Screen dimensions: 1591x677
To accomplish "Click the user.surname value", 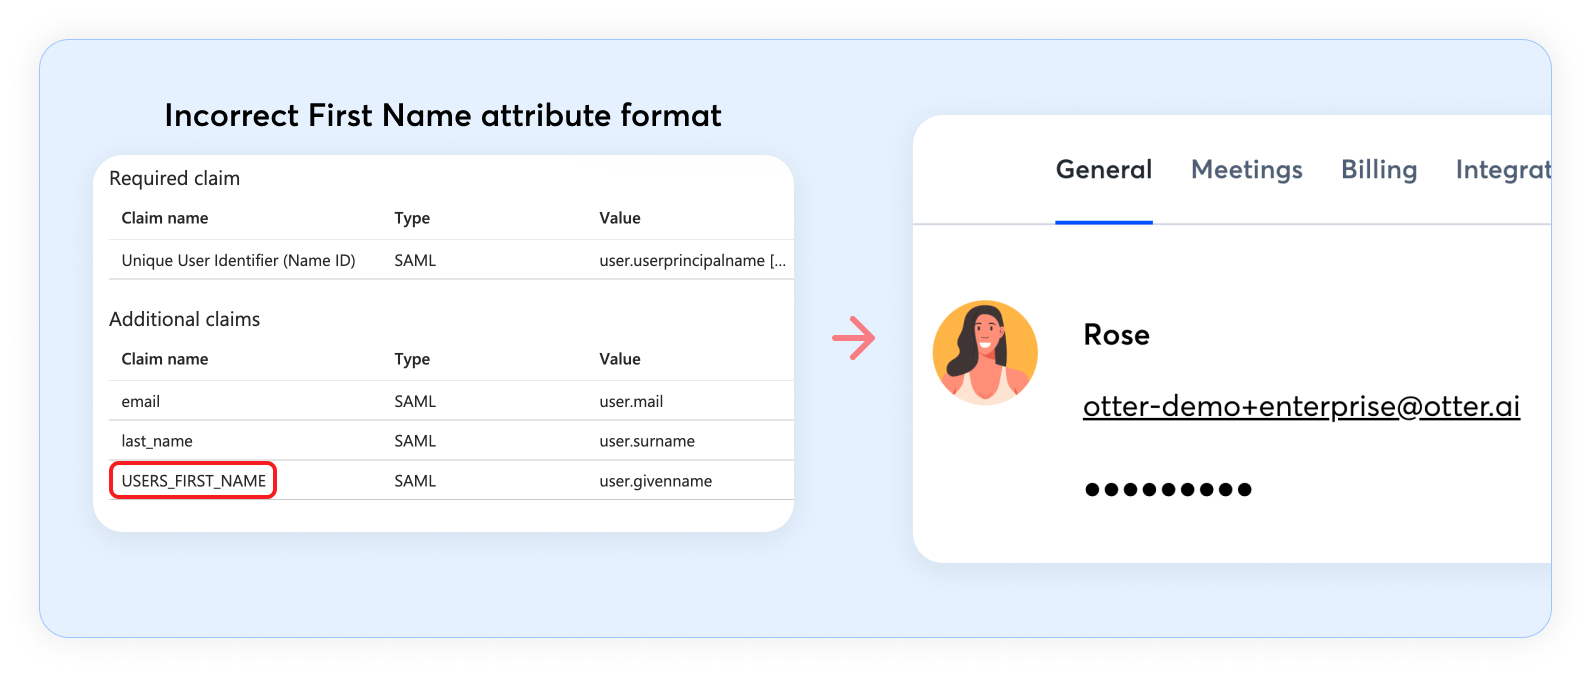I will click(646, 441).
